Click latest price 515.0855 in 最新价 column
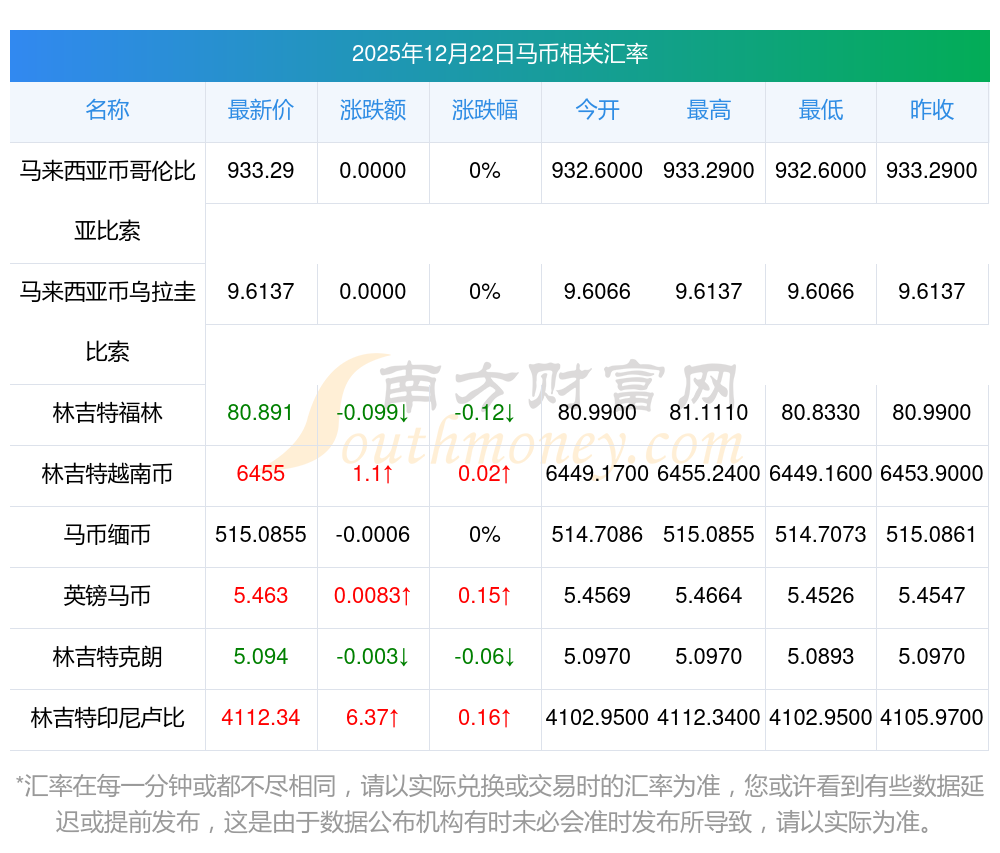 (x=260, y=535)
